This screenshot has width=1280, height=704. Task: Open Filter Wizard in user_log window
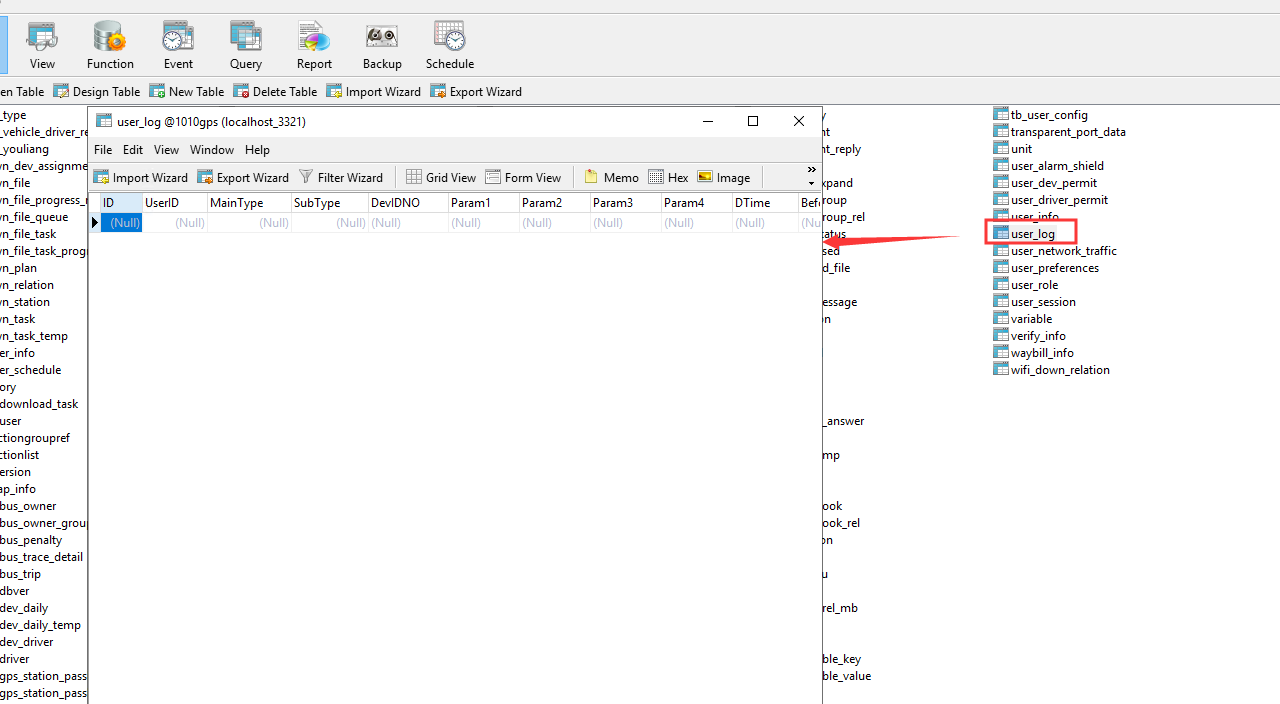click(341, 177)
